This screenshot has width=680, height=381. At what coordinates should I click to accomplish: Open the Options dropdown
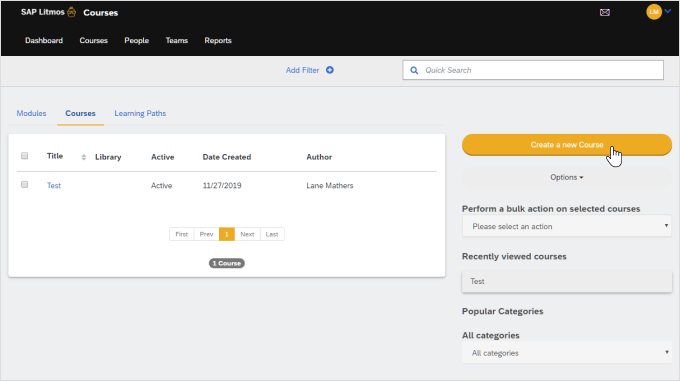click(x=566, y=177)
